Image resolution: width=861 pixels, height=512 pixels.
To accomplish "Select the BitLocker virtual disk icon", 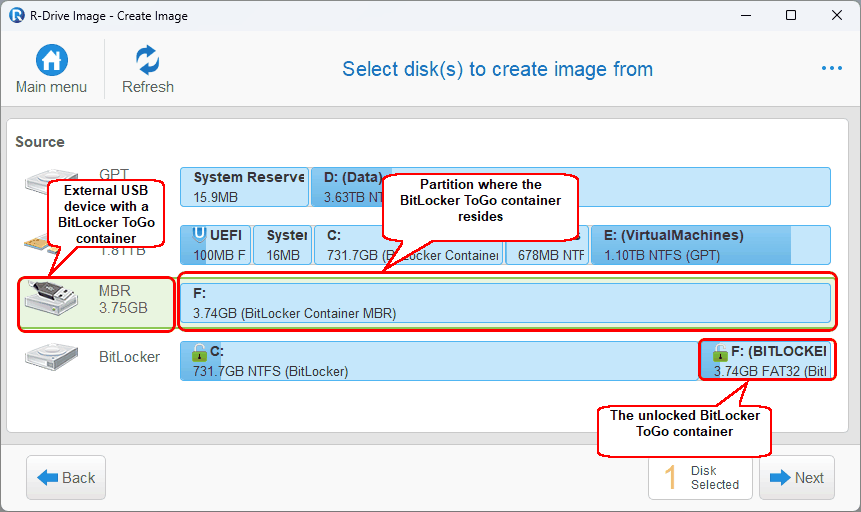I will coord(52,357).
